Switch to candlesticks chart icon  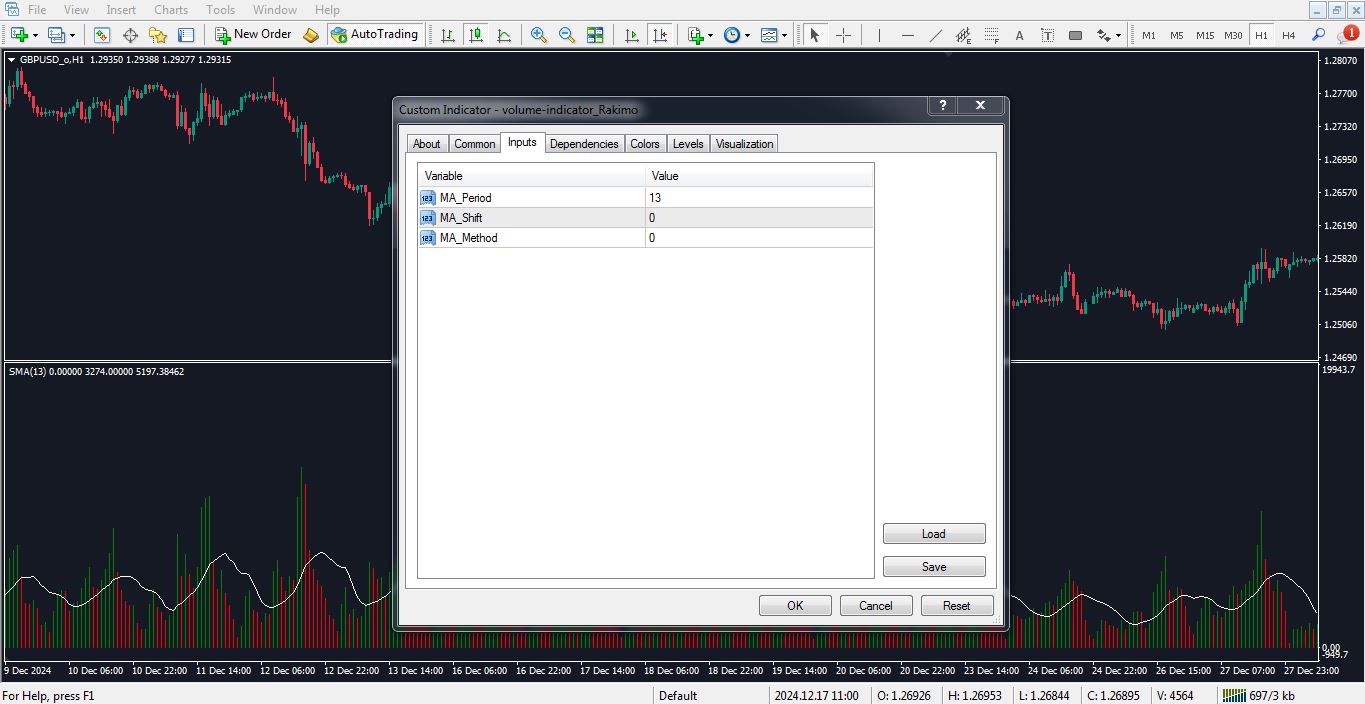tap(476, 35)
